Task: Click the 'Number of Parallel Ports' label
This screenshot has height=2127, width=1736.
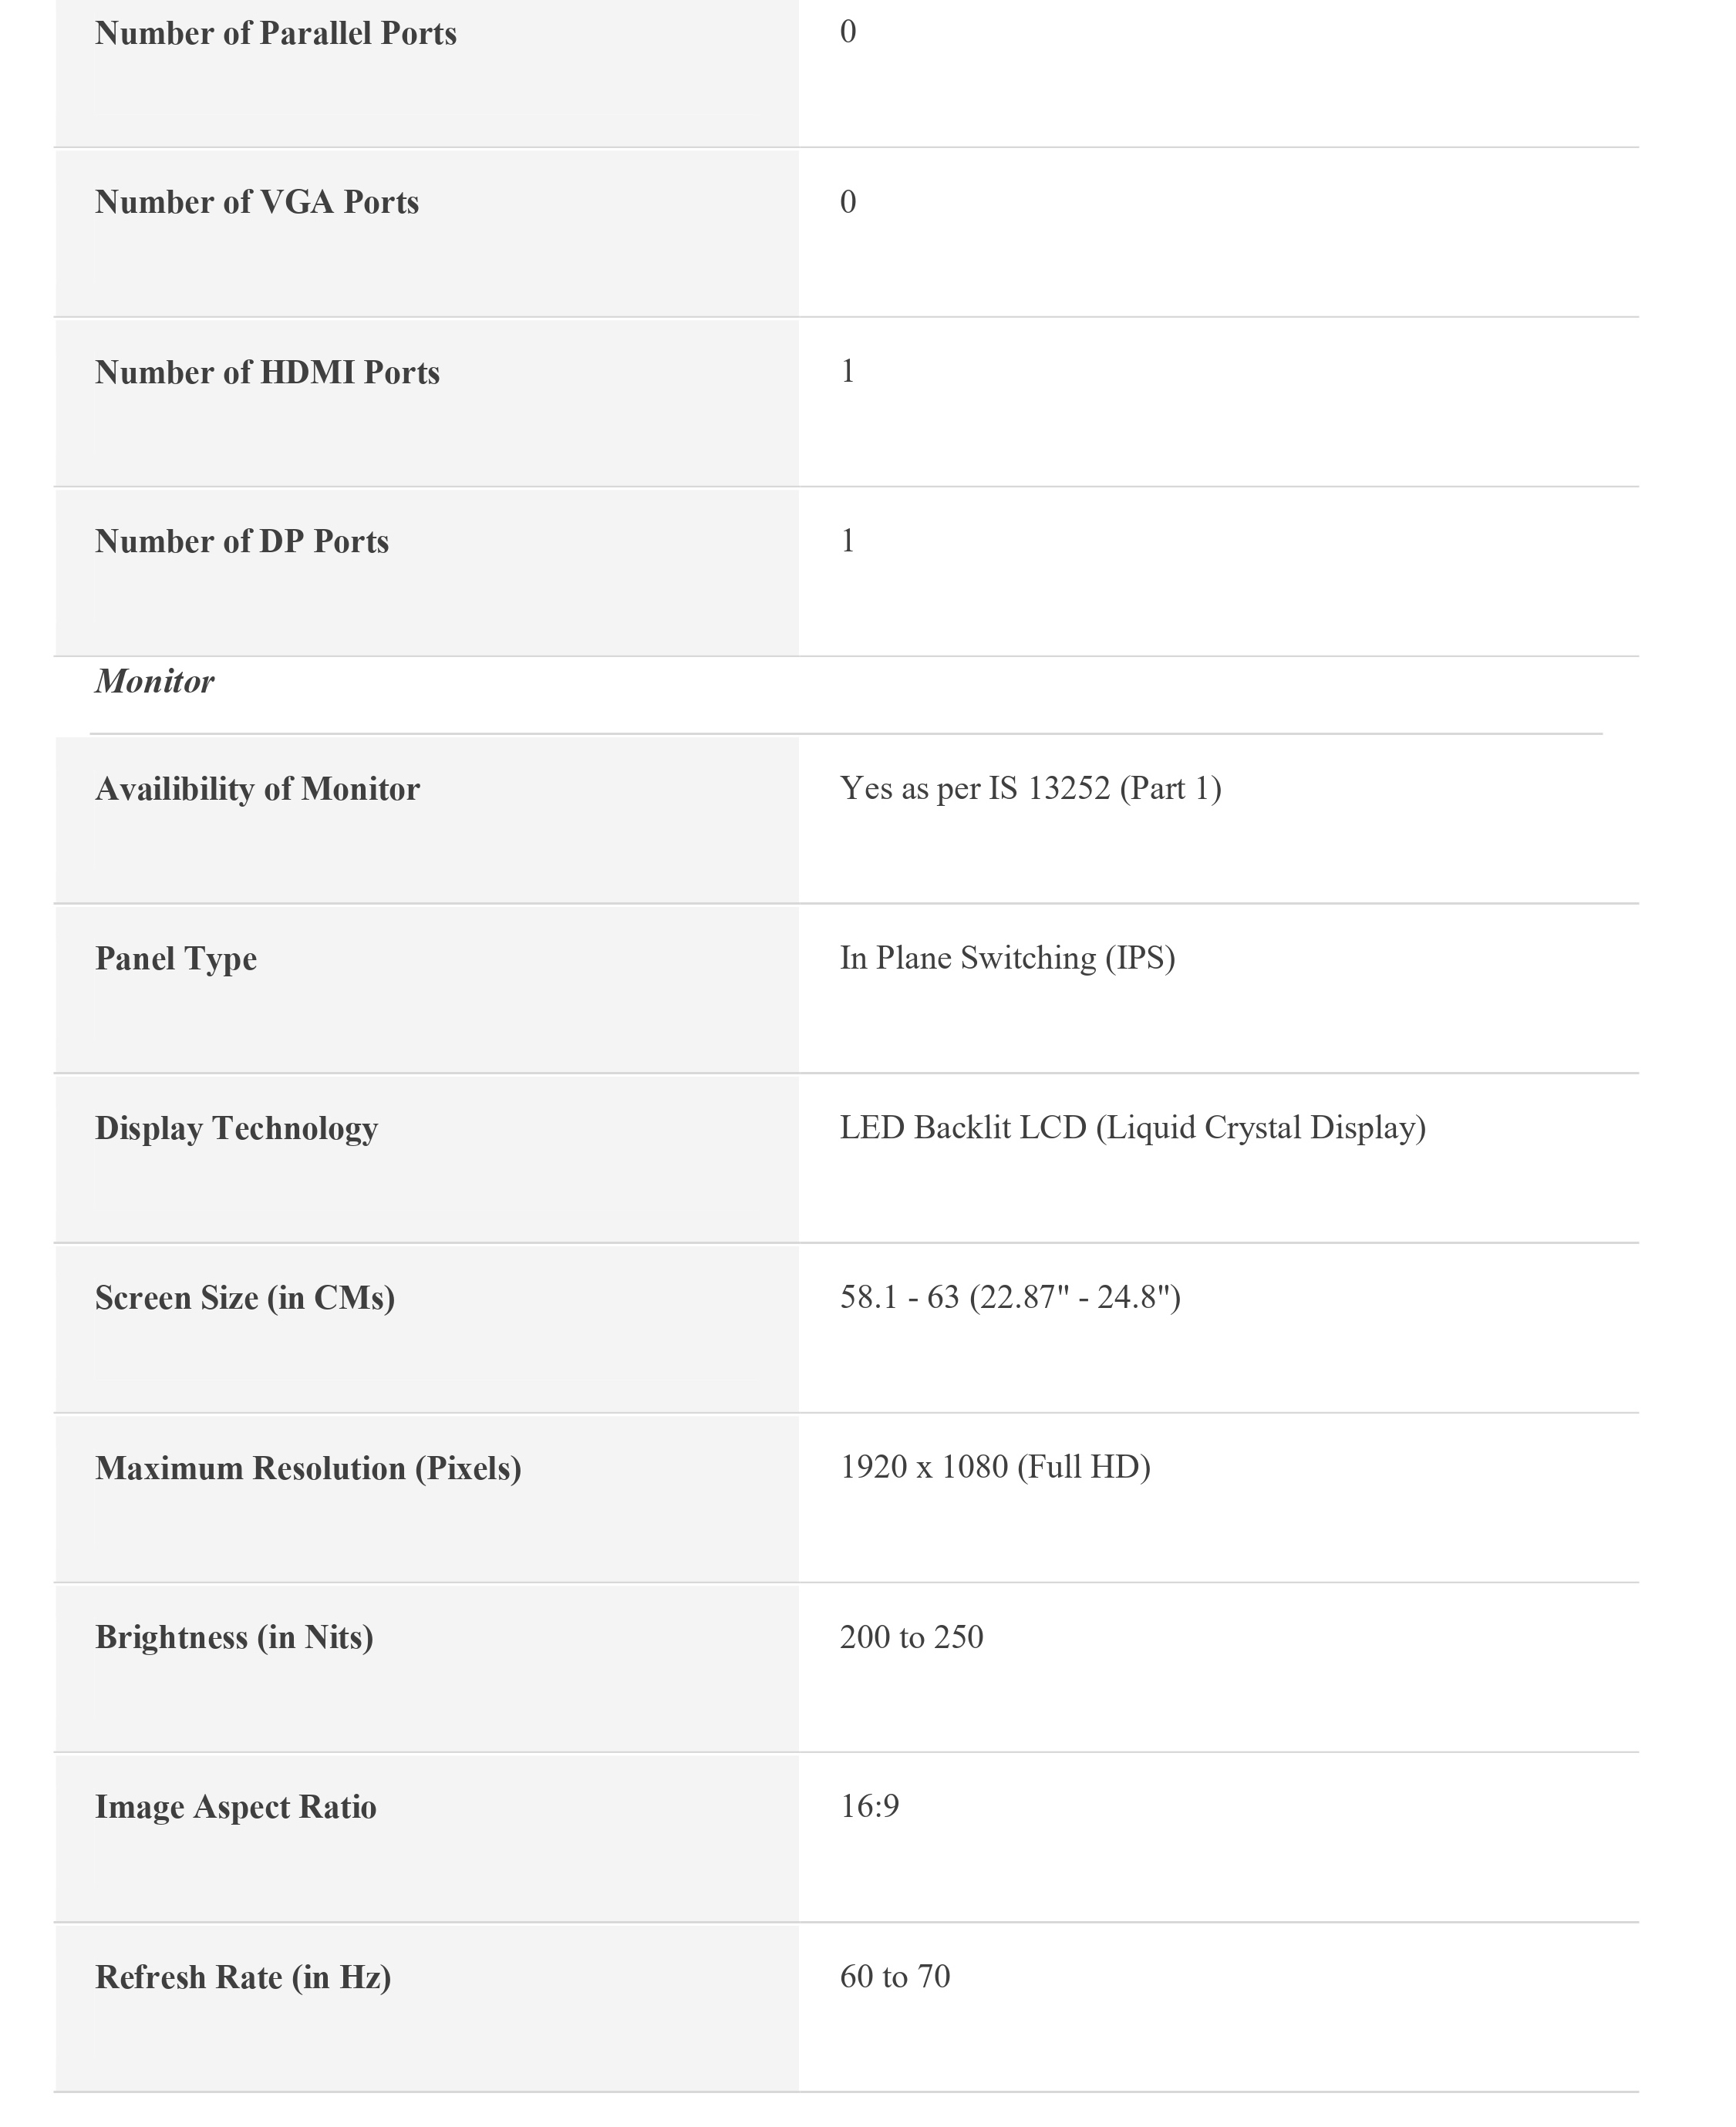Action: (275, 33)
